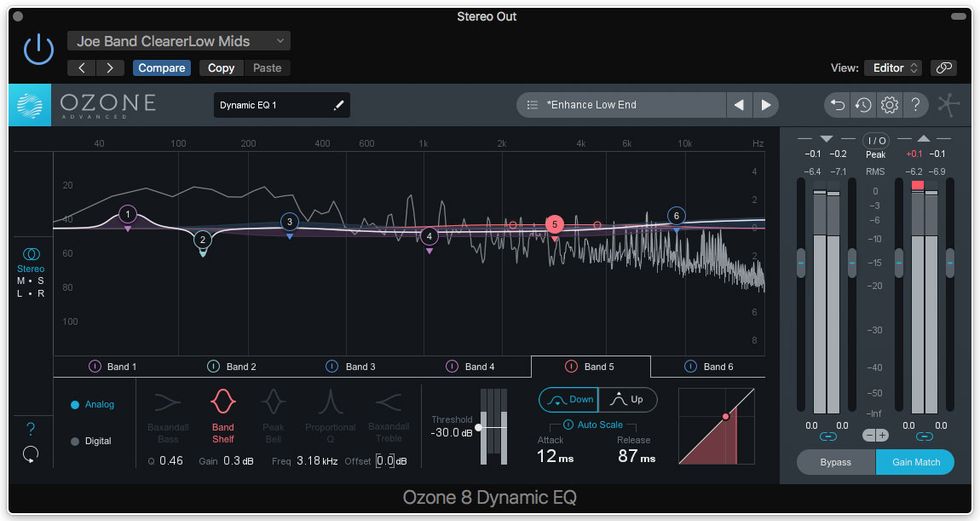980x521 pixels.
Task: Click the Compare button
Action: tap(161, 68)
